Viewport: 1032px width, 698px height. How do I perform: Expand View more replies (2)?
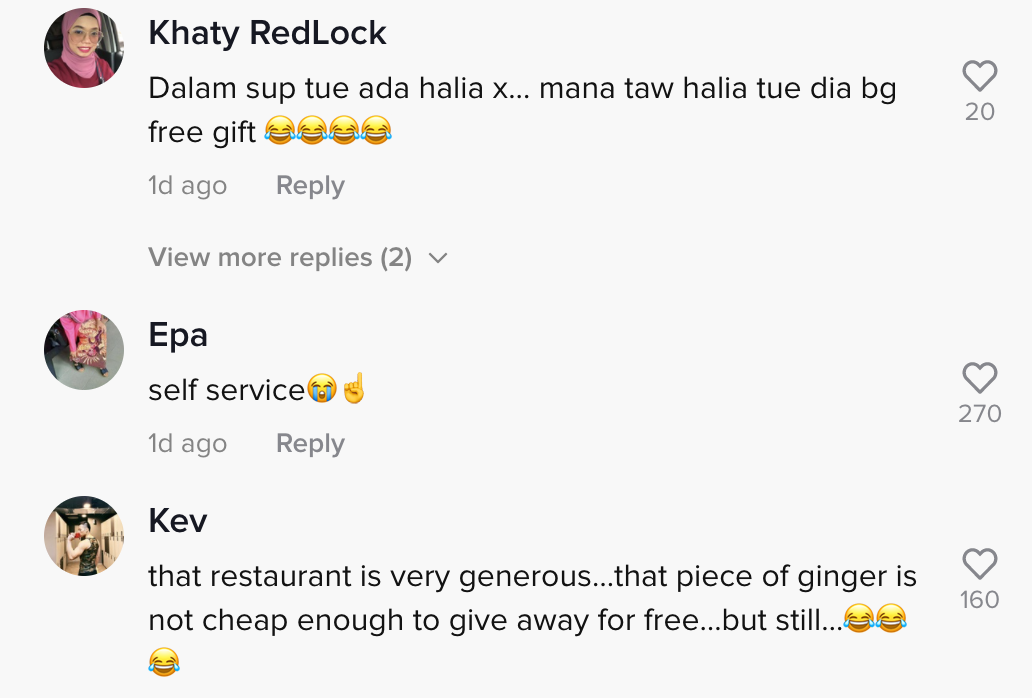point(280,258)
